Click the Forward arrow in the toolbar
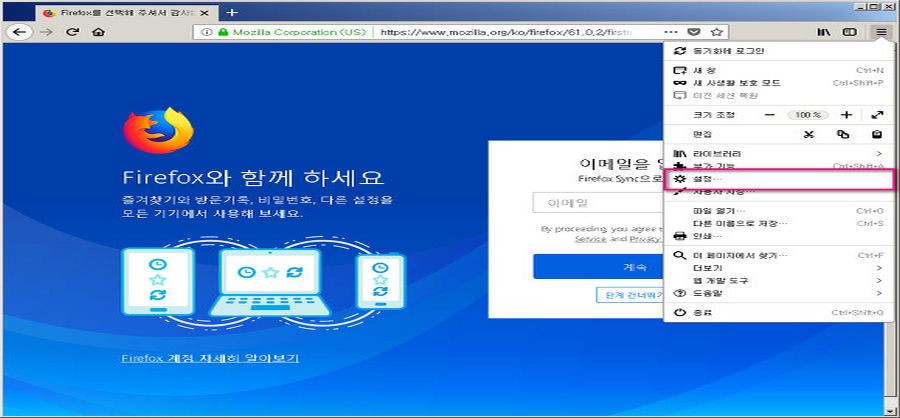The width and height of the screenshot is (900, 418). (x=46, y=32)
